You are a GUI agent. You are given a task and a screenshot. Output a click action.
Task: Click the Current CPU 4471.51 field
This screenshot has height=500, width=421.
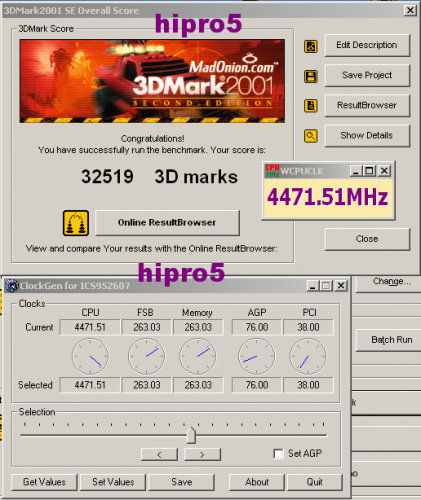pos(90,327)
